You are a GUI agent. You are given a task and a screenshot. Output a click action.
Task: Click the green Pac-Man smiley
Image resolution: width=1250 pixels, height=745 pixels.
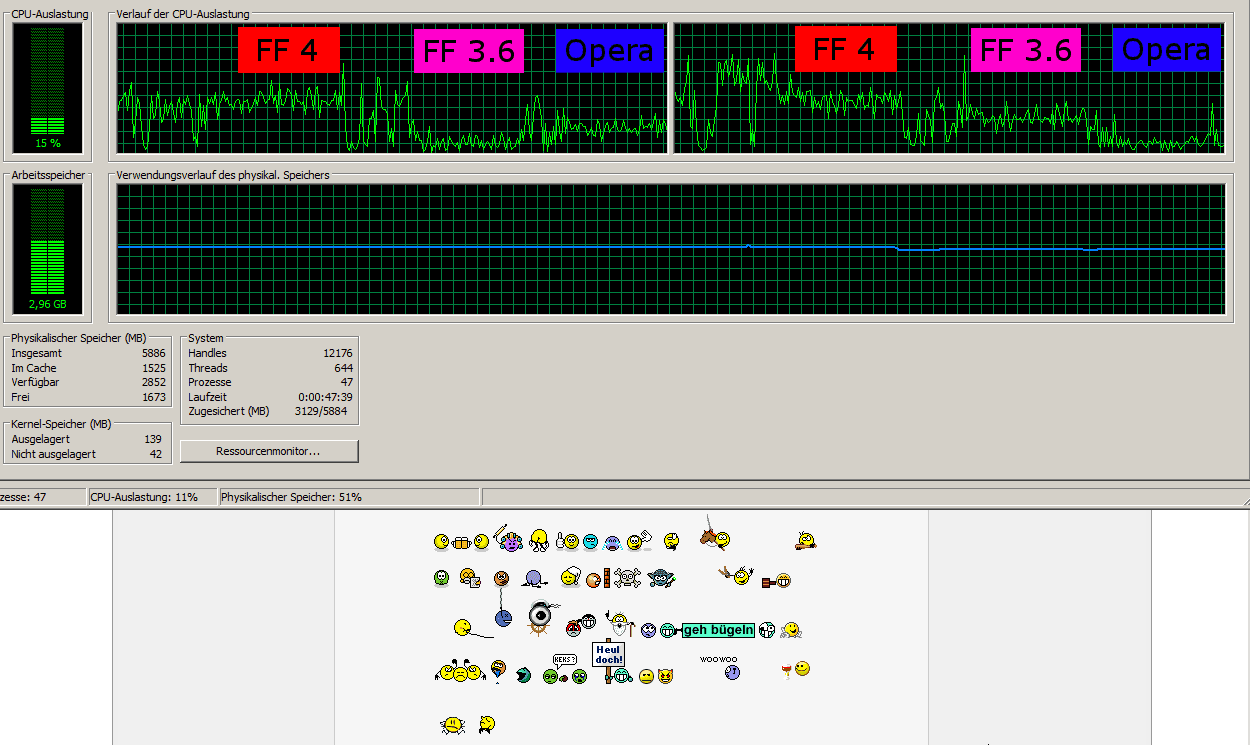(523, 675)
